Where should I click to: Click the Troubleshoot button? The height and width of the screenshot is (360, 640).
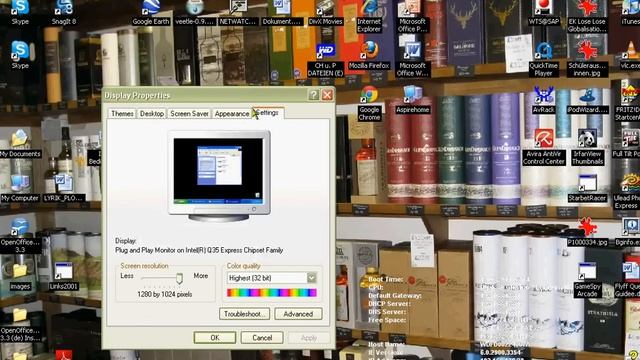(x=244, y=314)
